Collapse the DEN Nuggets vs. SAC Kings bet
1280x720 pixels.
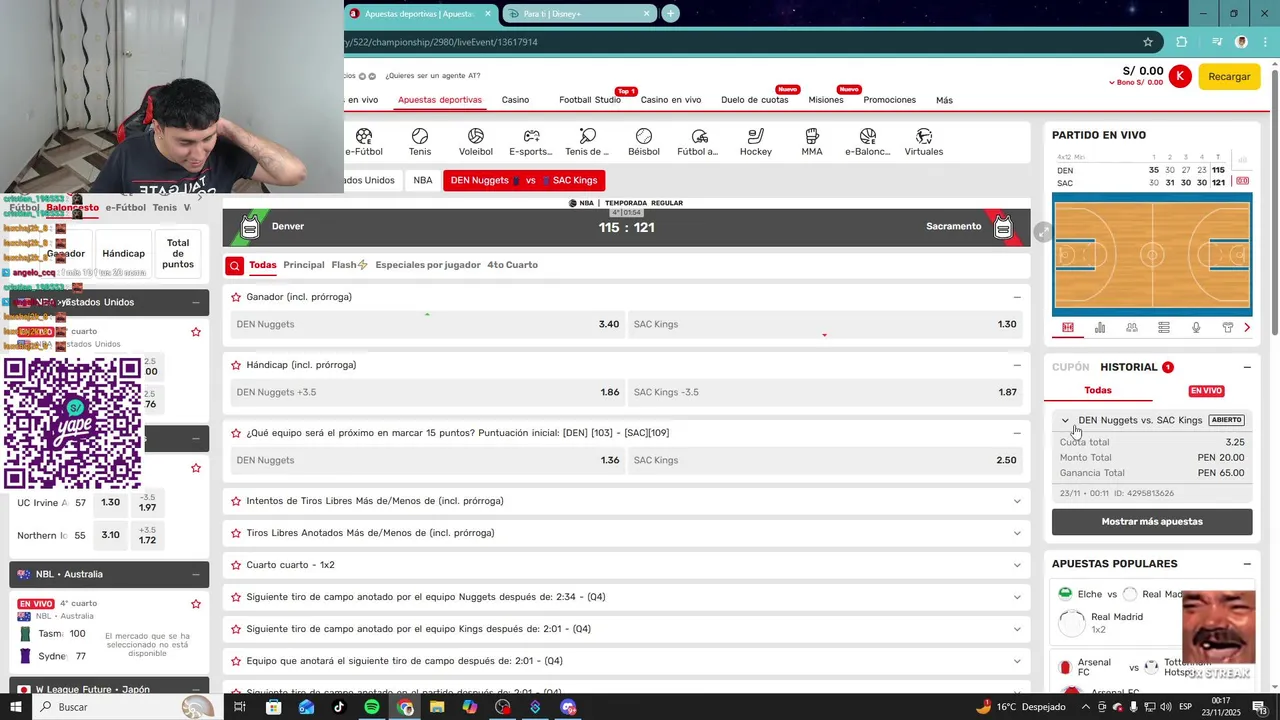pyautogui.click(x=1065, y=420)
